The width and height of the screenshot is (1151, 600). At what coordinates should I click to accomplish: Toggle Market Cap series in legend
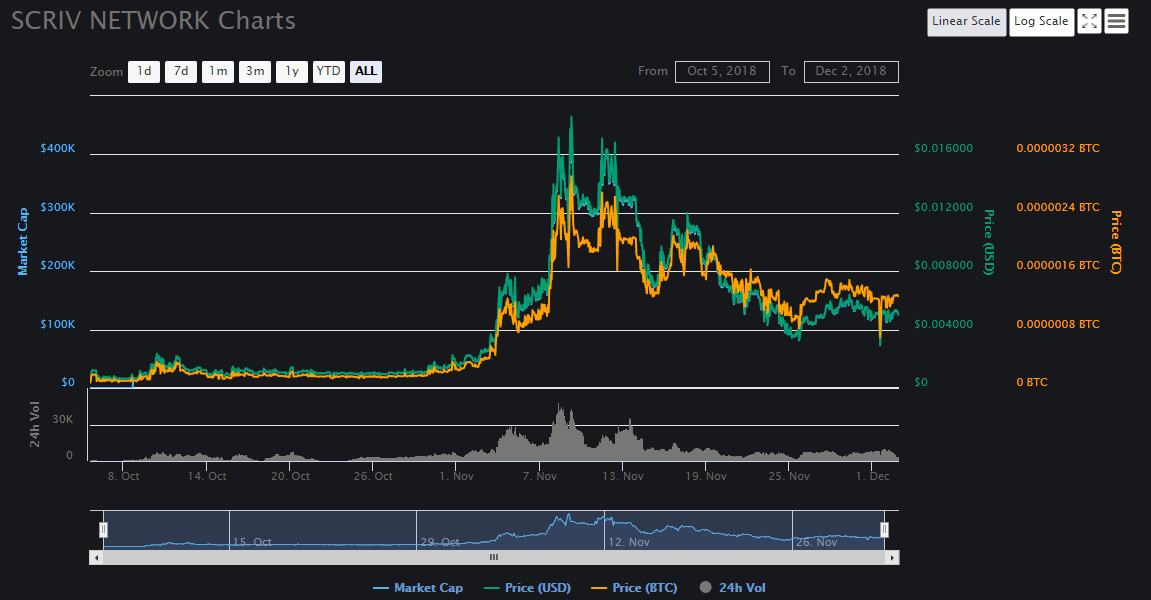coord(418,588)
